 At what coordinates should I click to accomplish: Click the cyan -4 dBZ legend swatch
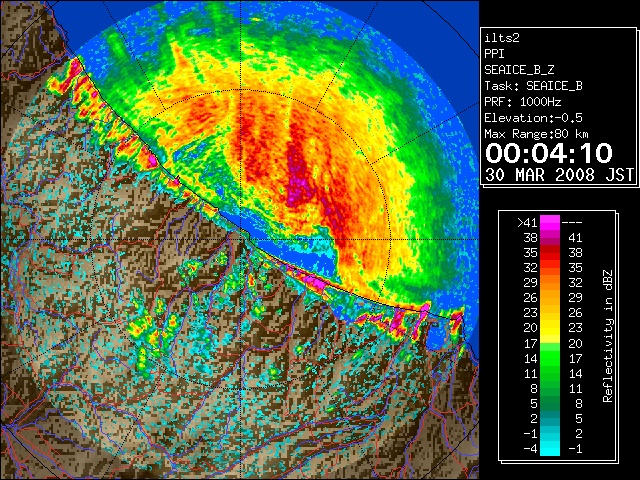tap(550, 449)
